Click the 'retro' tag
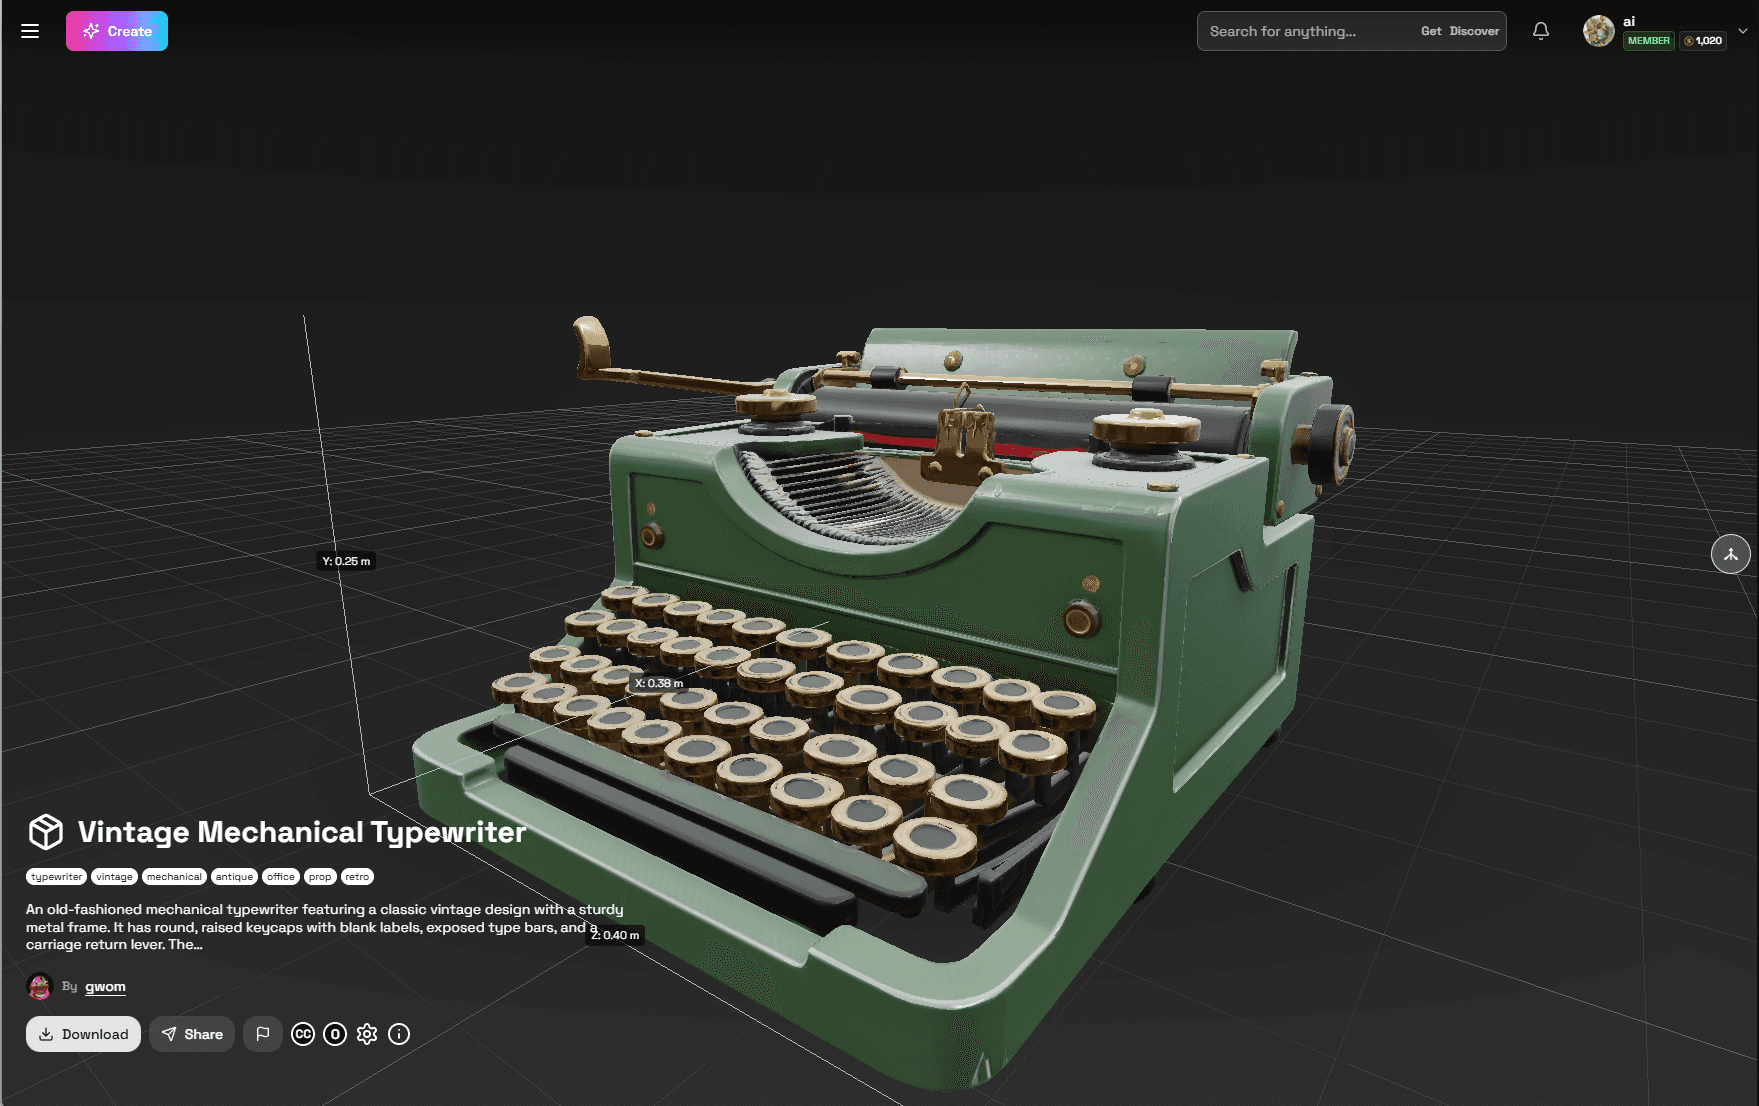This screenshot has height=1106, width=1759. (357, 877)
